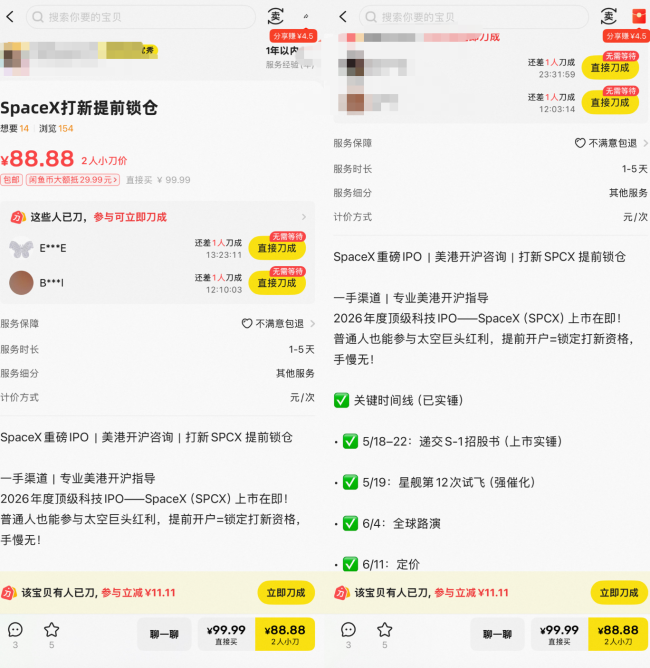The width and height of the screenshot is (650, 668).
Task: Open comments bubble icon on right screen
Action: click(348, 630)
